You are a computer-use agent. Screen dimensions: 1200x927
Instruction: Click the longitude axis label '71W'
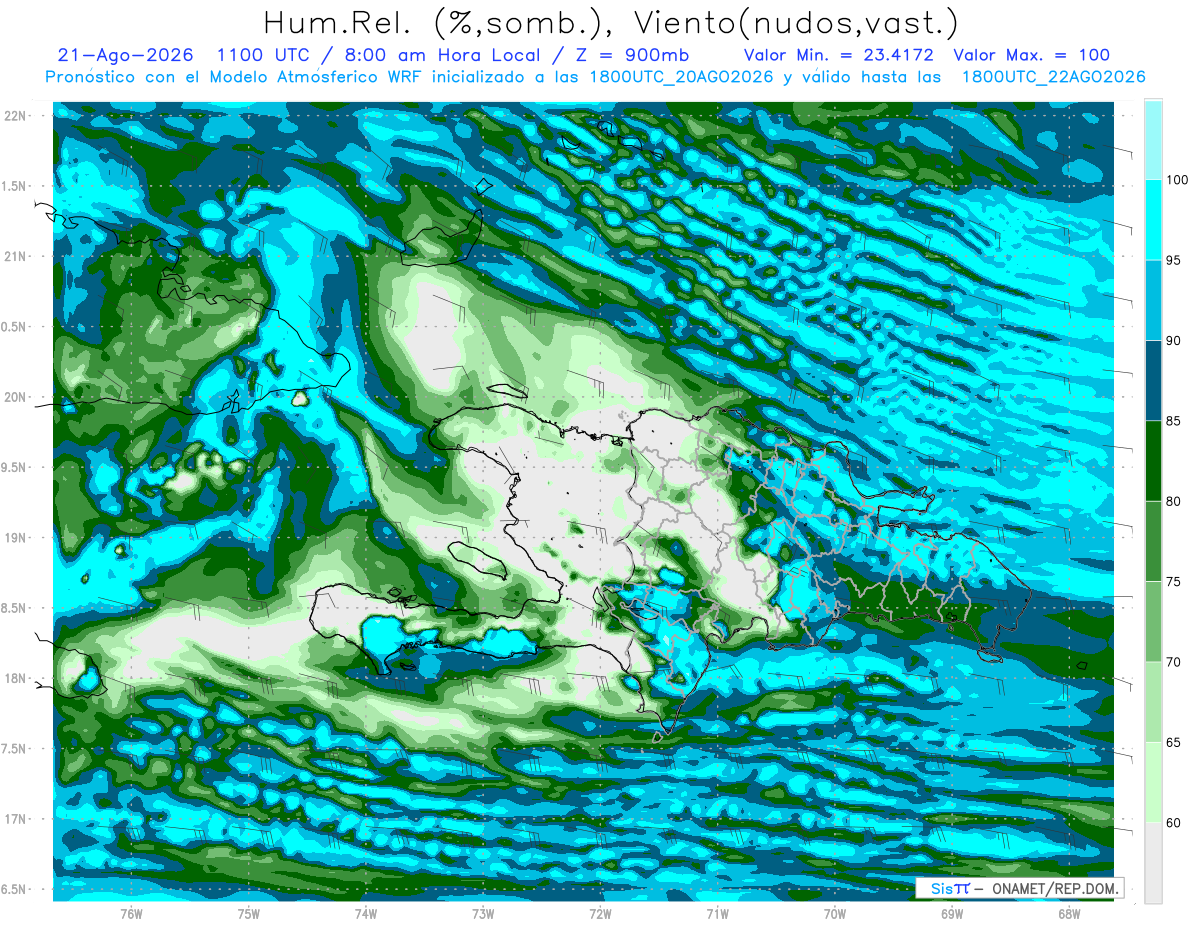click(x=717, y=914)
